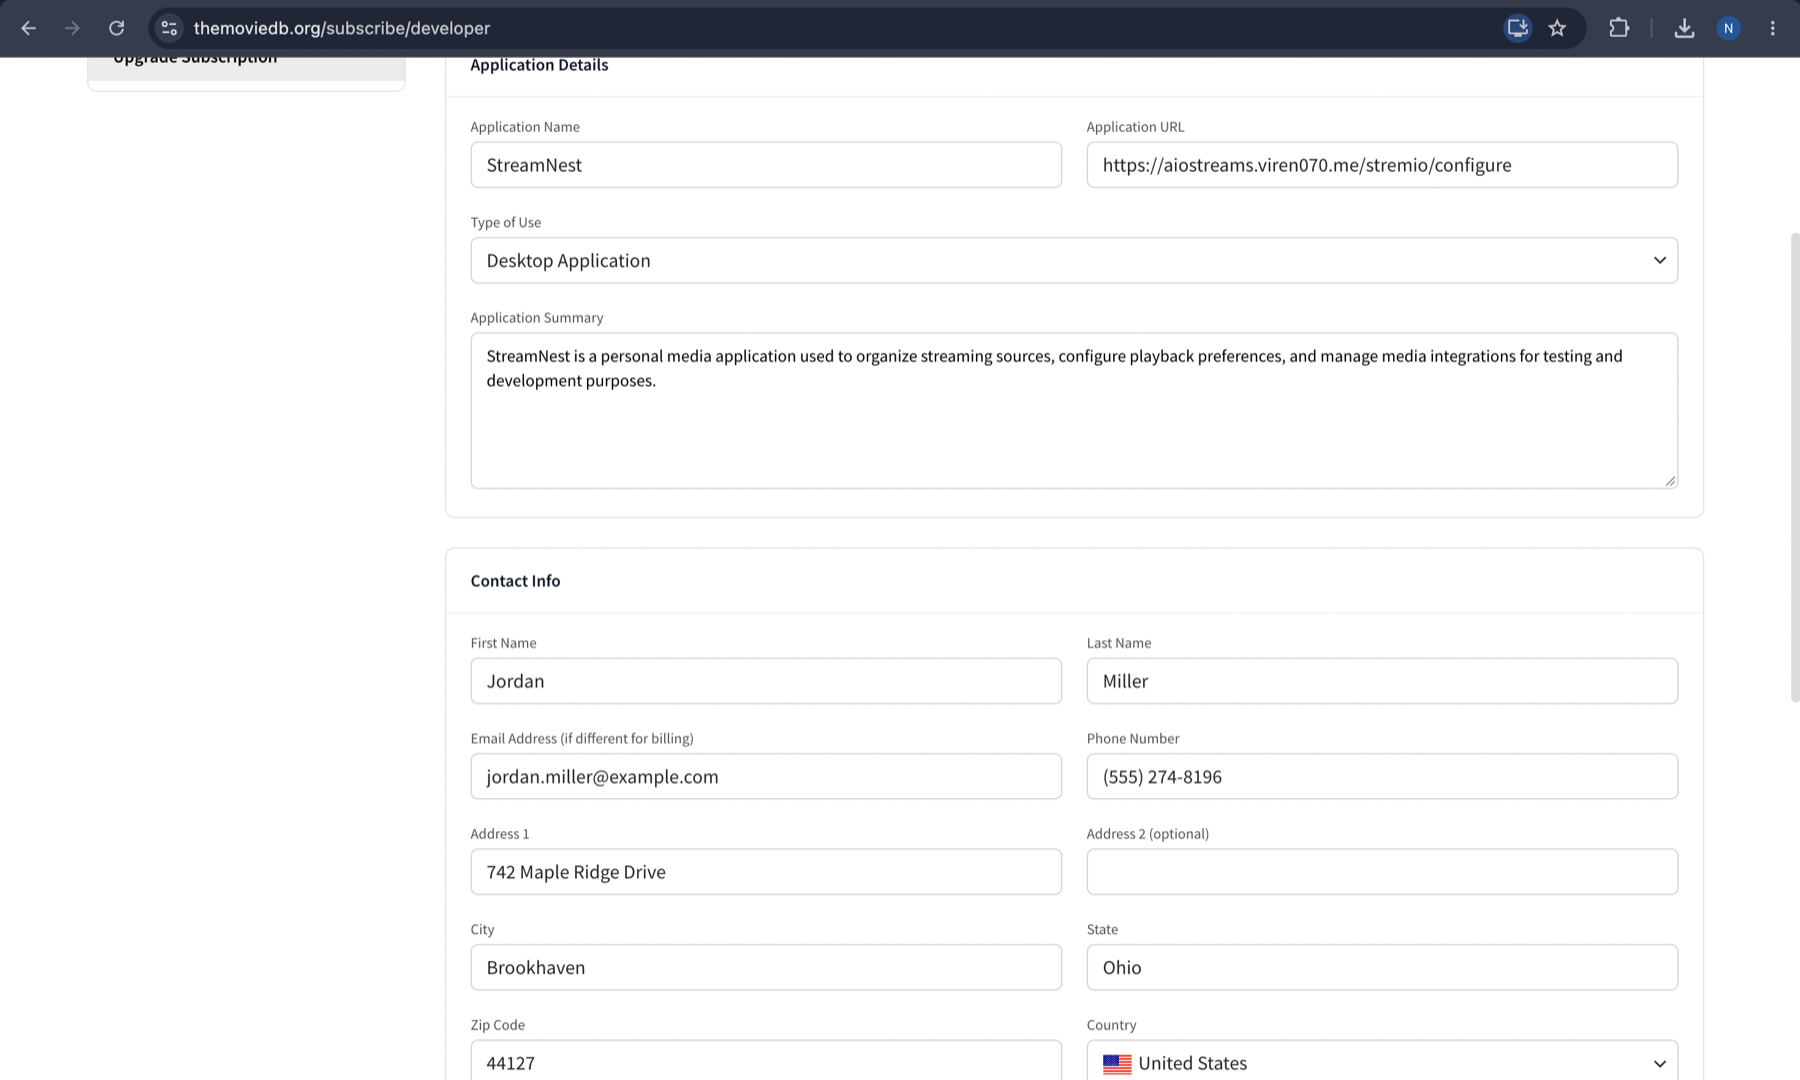
Task: Click the empty Address 2 optional field
Action: click(x=1382, y=872)
